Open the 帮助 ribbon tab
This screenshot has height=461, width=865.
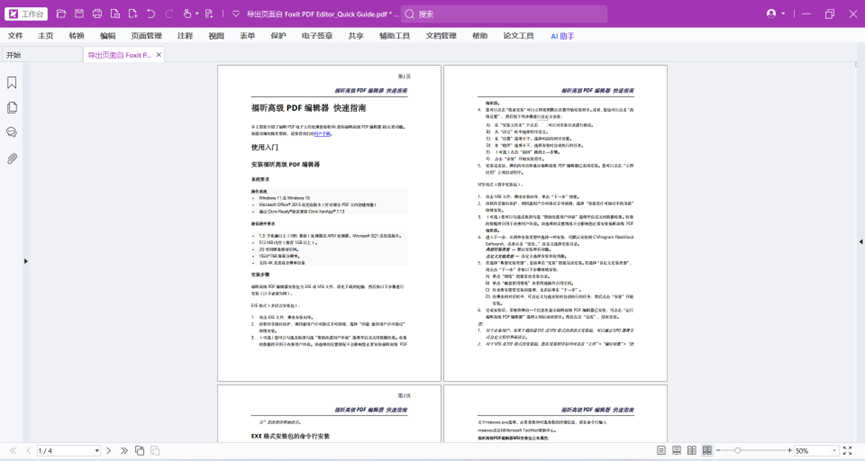click(x=480, y=36)
